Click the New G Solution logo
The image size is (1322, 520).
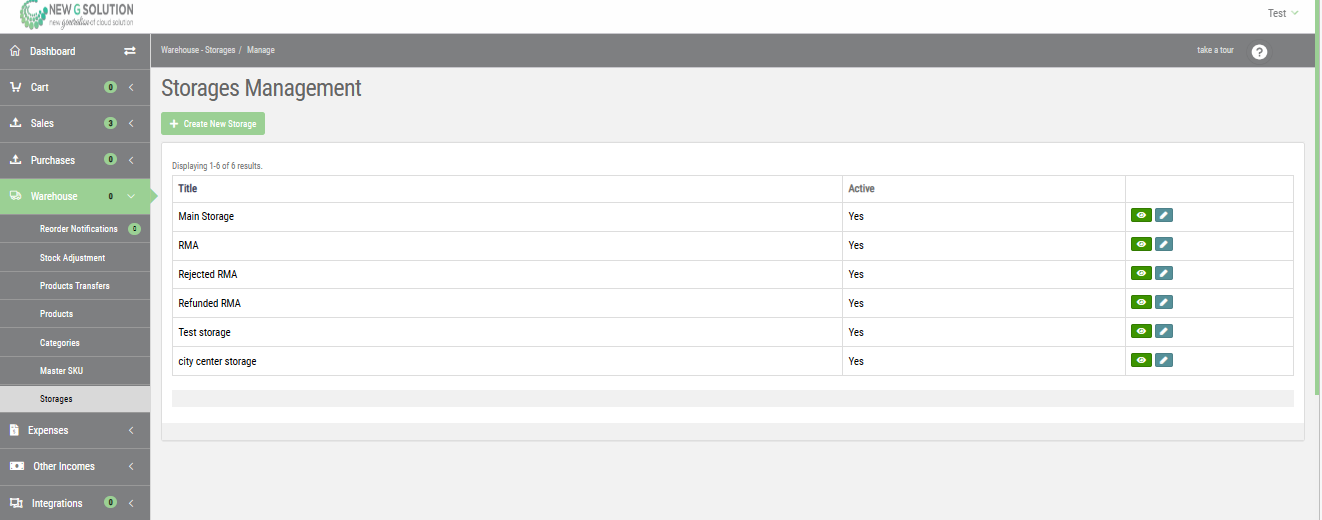pyautogui.click(x=76, y=16)
